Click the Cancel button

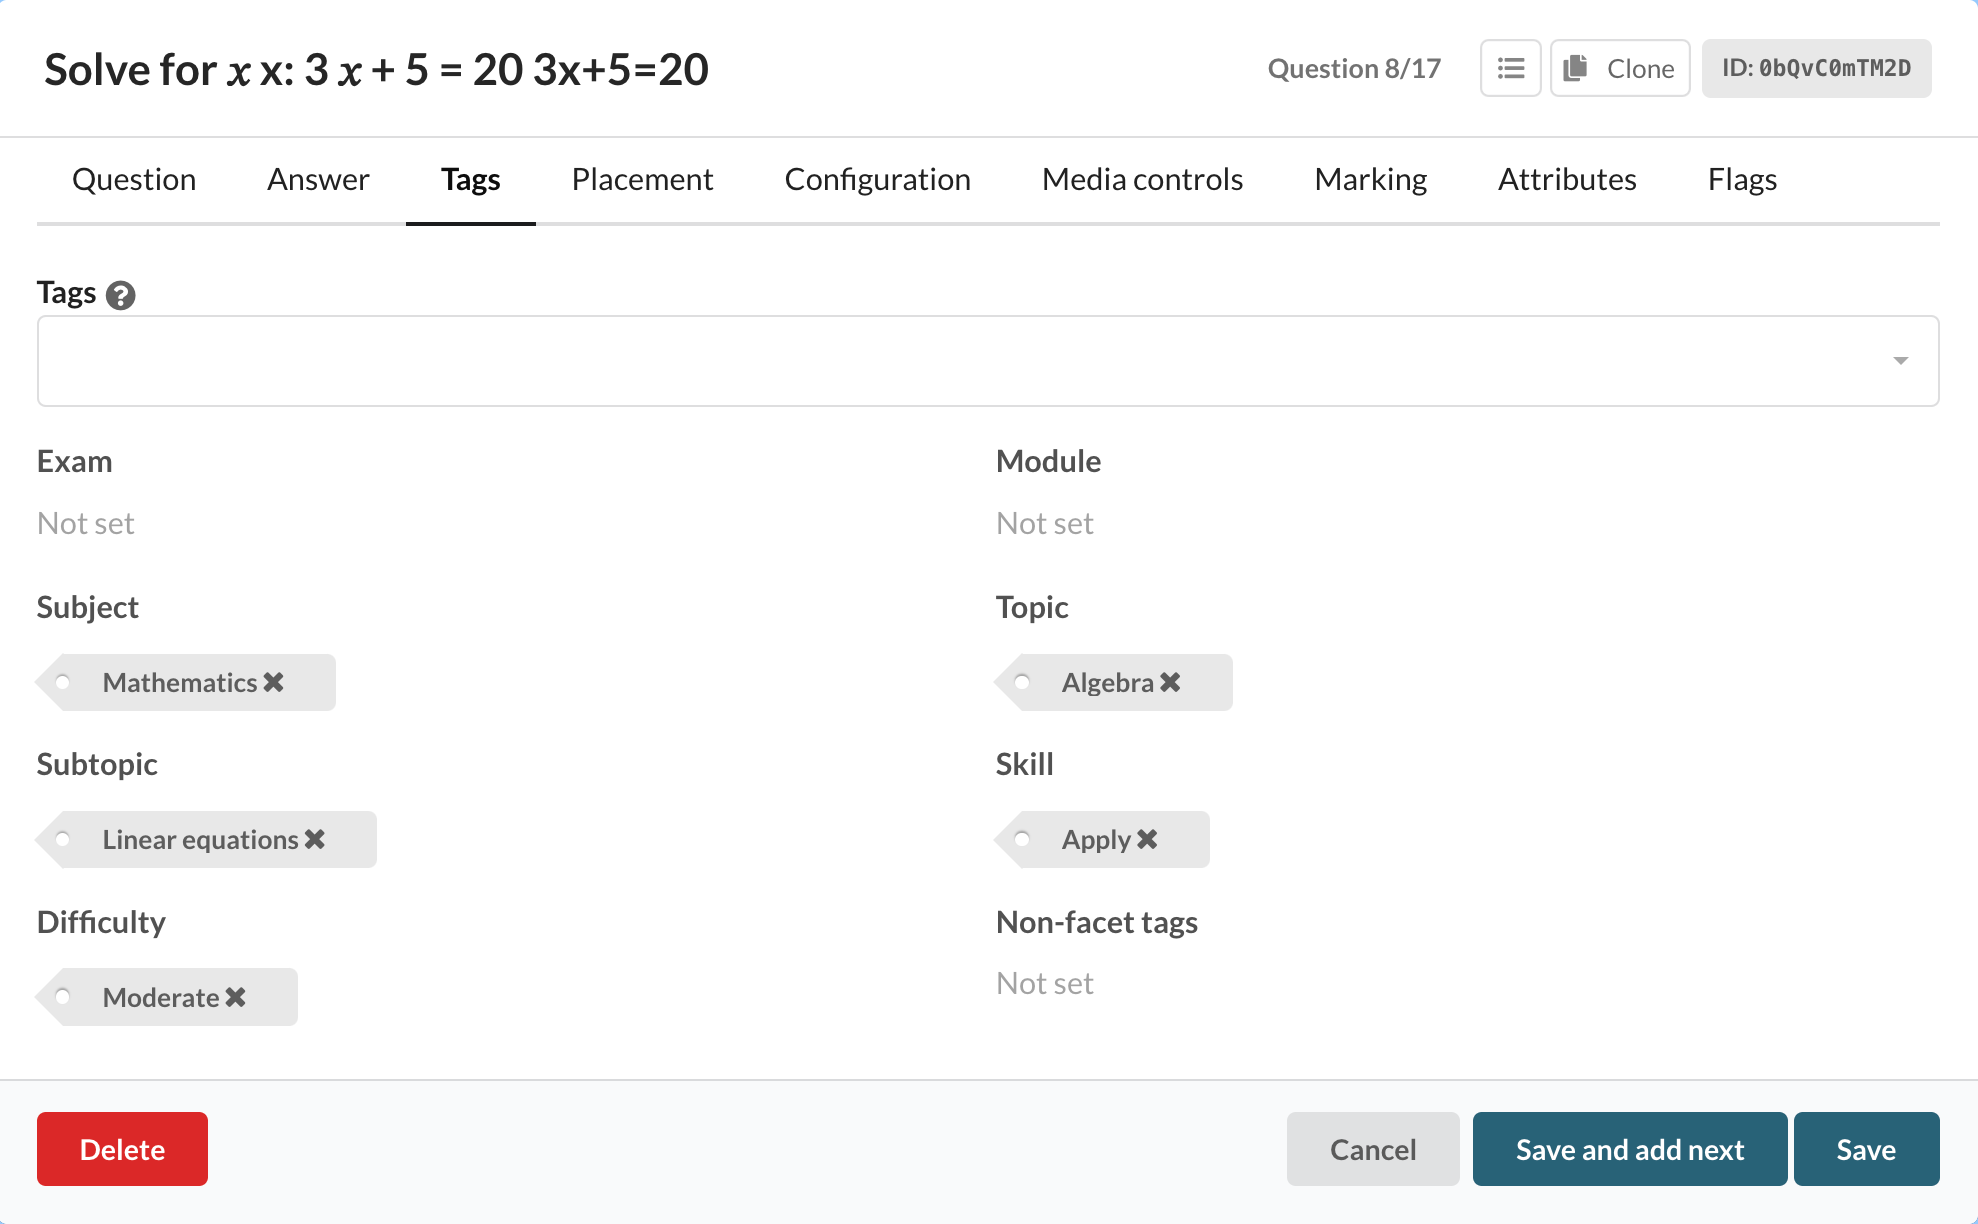coord(1372,1149)
